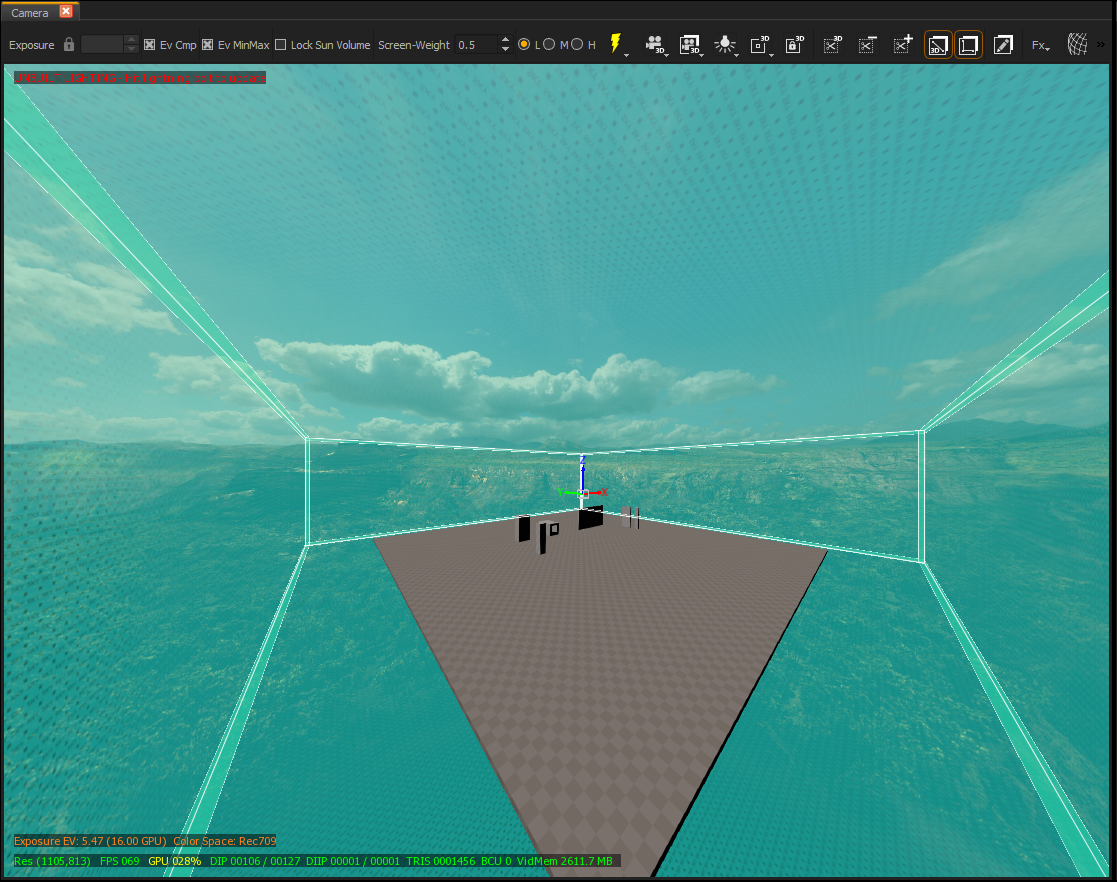Click the 3D camera icon
The width and height of the screenshot is (1117, 882).
click(x=654, y=45)
